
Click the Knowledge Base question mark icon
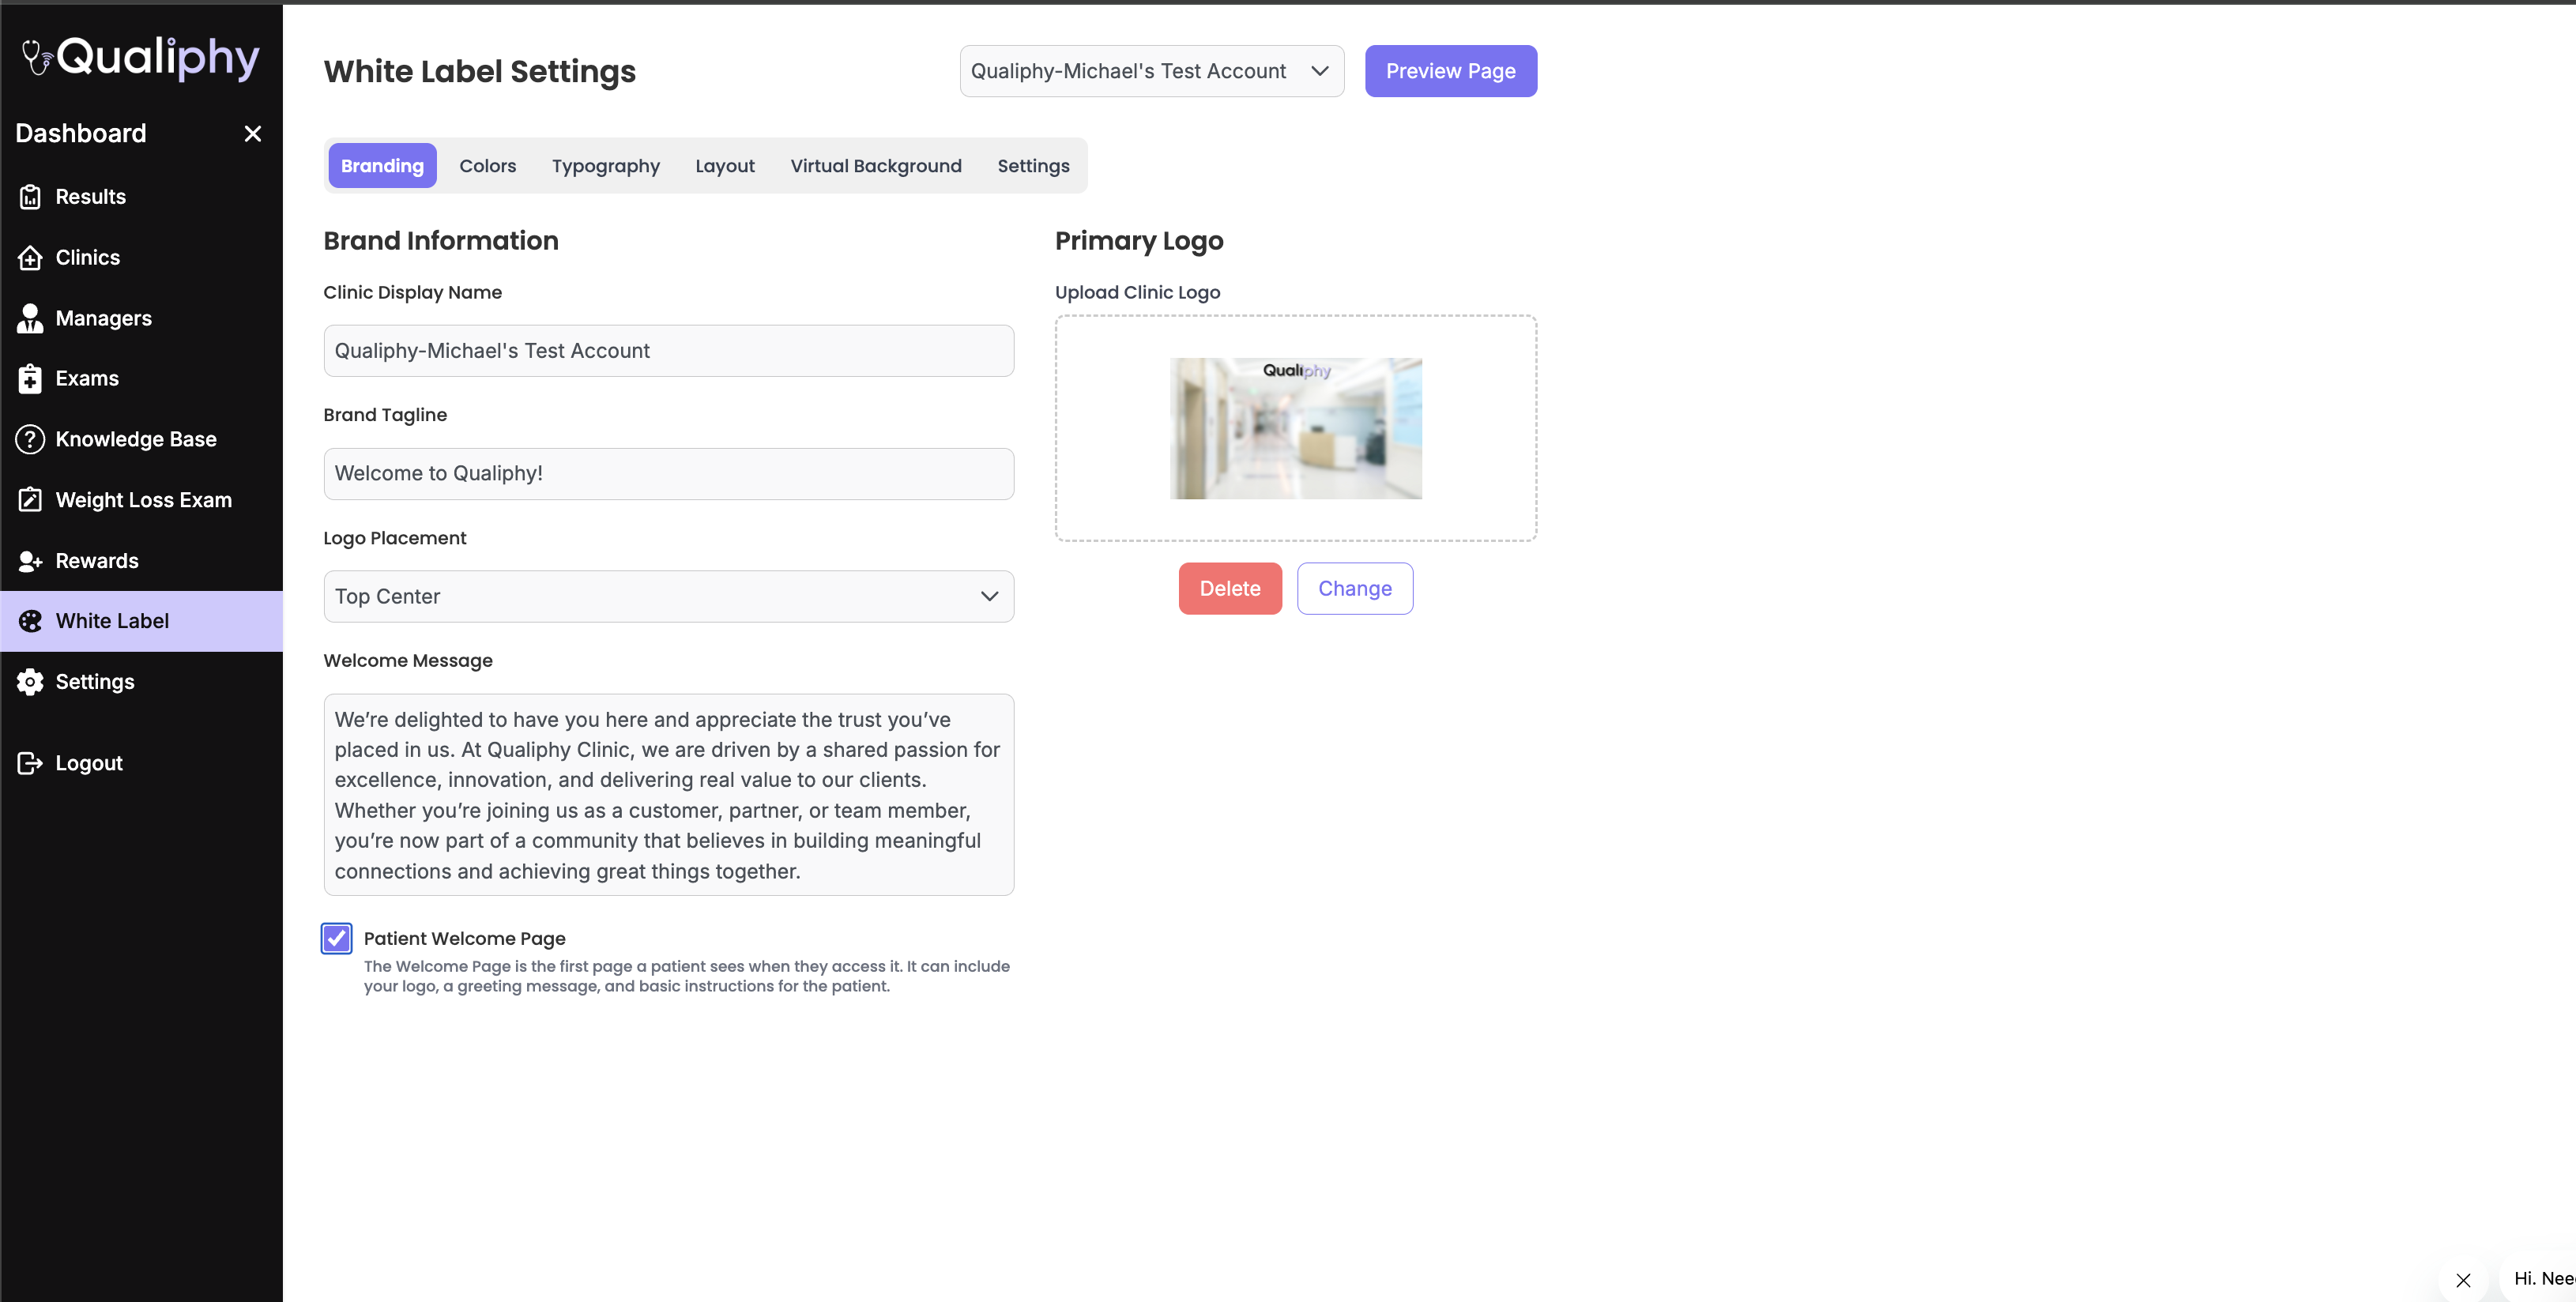[x=30, y=439]
